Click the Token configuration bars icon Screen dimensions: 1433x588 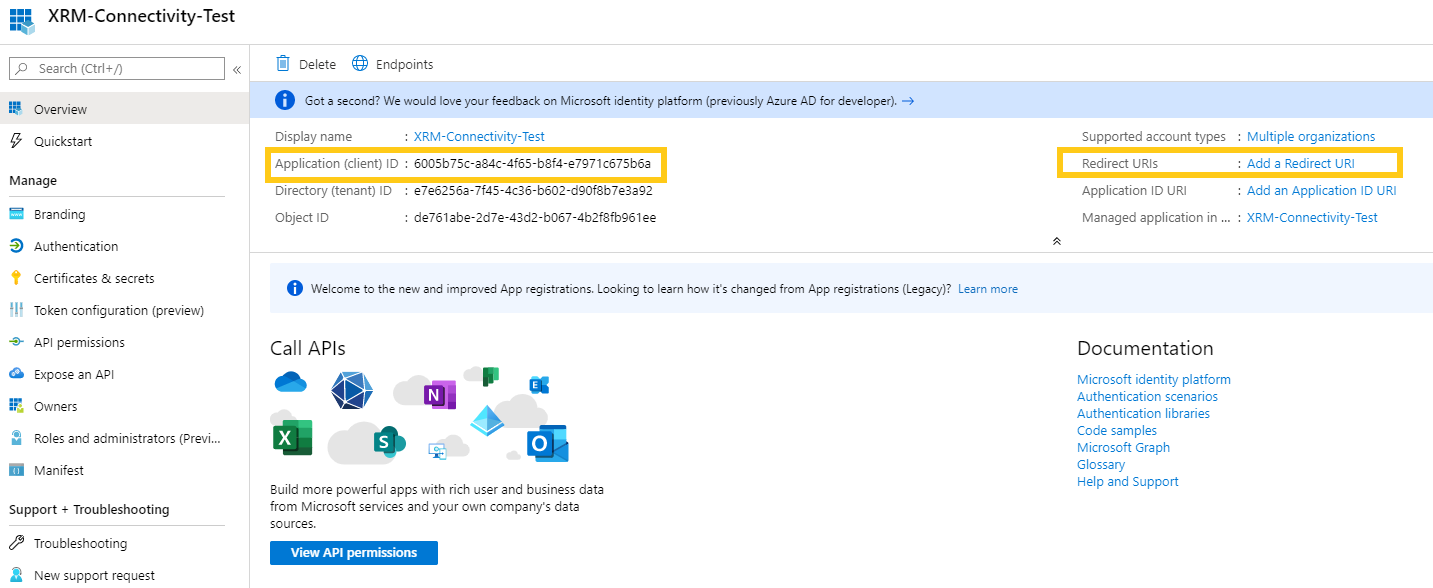click(x=16, y=310)
